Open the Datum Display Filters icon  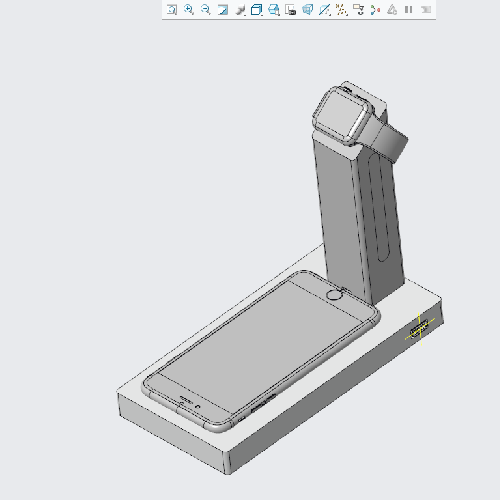(x=324, y=10)
